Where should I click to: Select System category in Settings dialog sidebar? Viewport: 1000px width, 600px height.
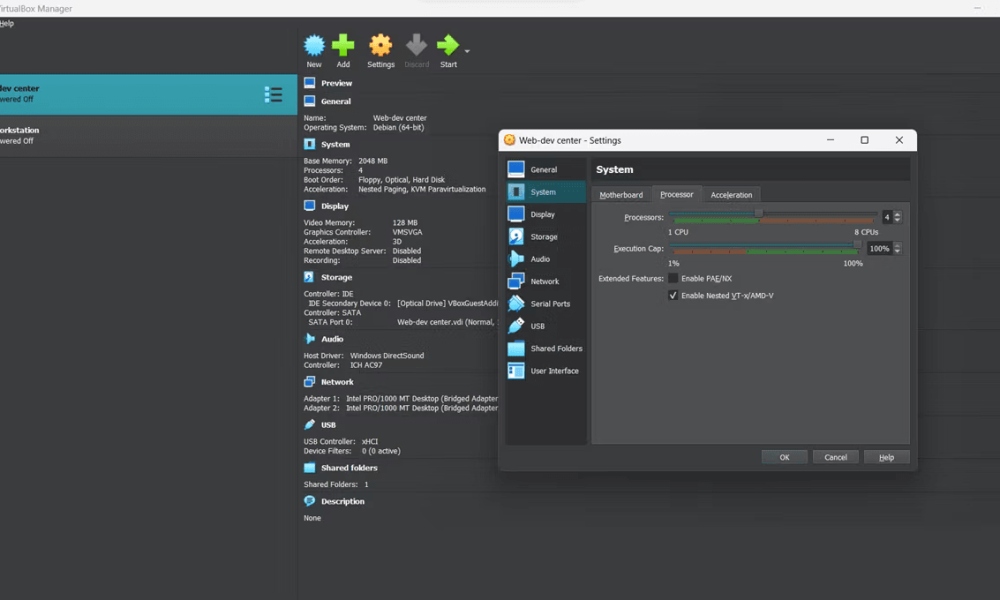[x=546, y=192]
